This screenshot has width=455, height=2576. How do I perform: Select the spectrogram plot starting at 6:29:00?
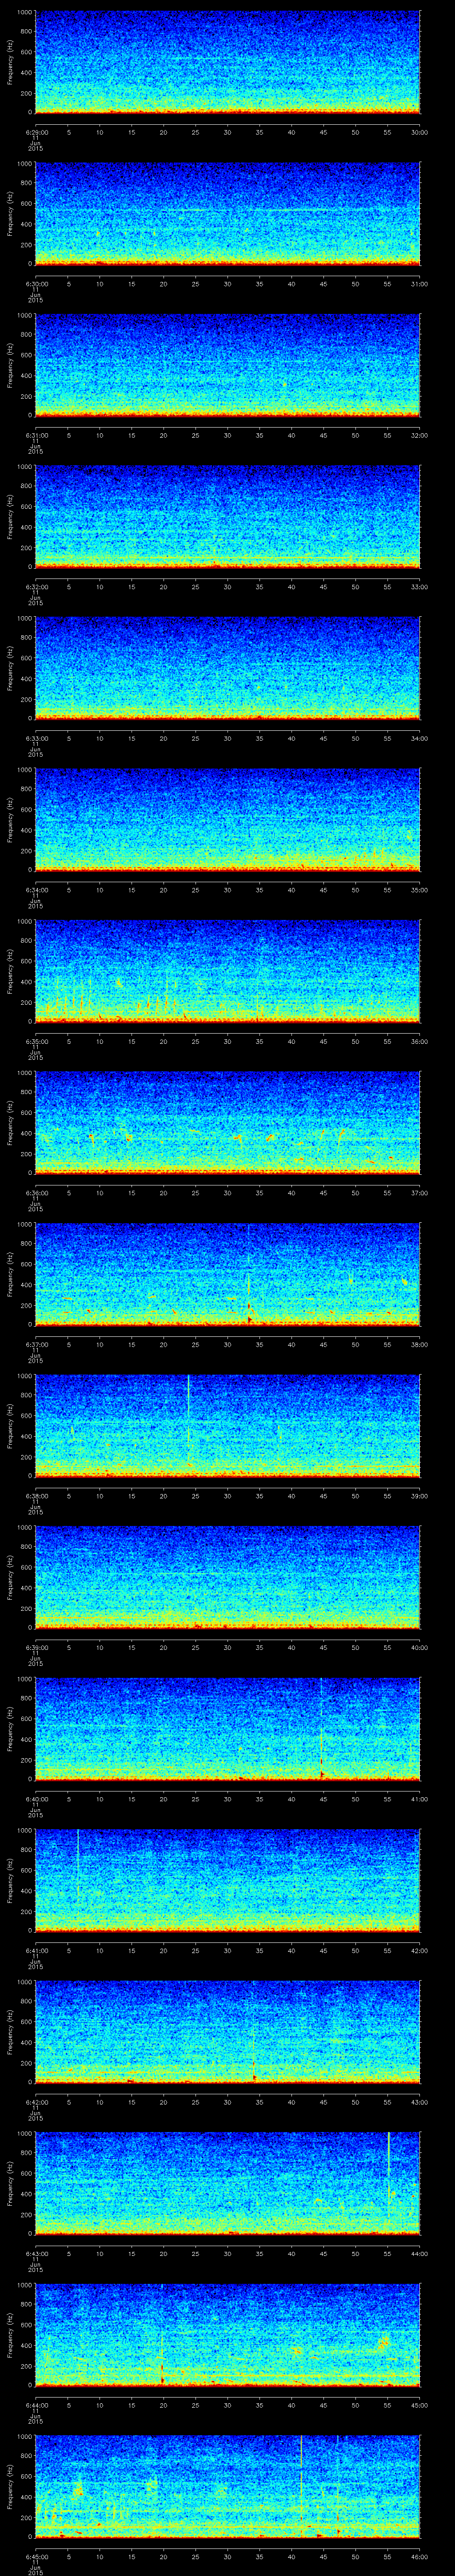[227, 62]
